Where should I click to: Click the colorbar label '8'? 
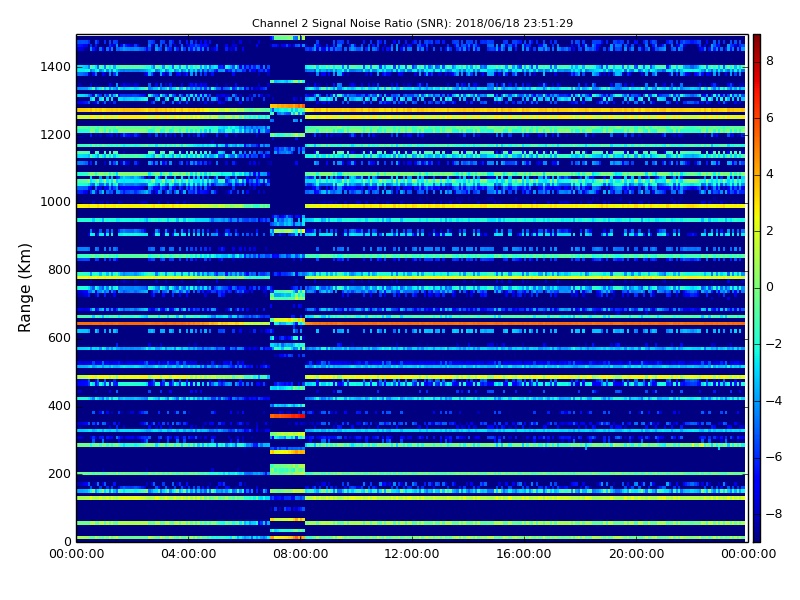click(x=770, y=61)
